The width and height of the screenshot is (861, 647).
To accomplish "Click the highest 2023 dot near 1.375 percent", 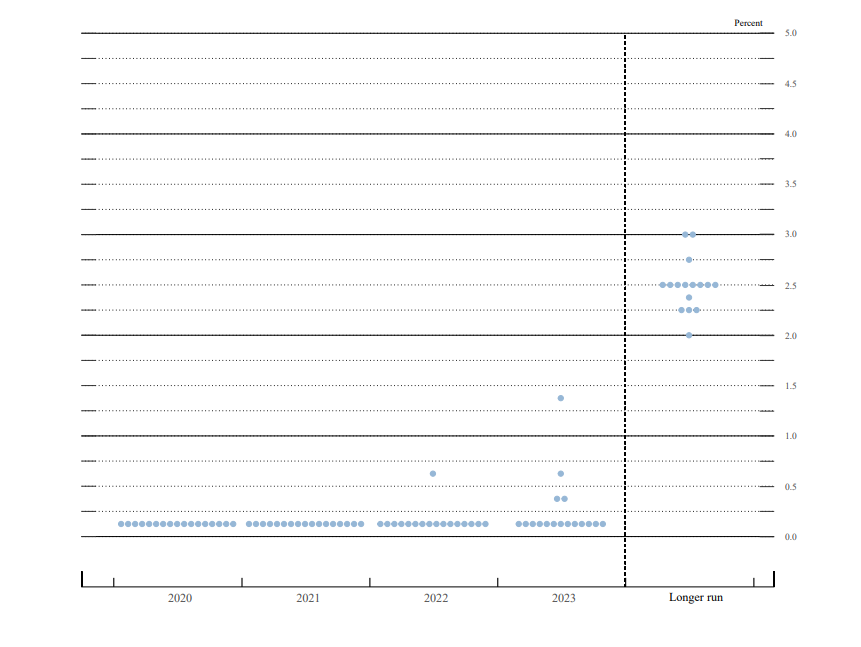I will 561,398.
